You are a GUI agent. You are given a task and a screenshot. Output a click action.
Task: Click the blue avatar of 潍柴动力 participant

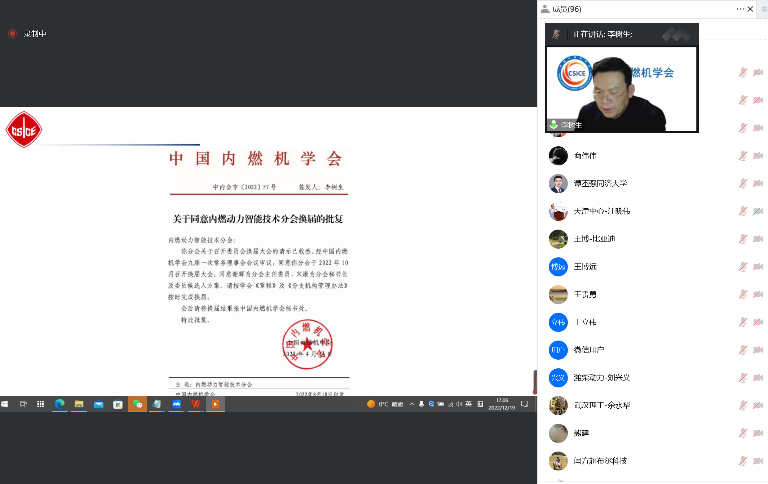coord(558,377)
